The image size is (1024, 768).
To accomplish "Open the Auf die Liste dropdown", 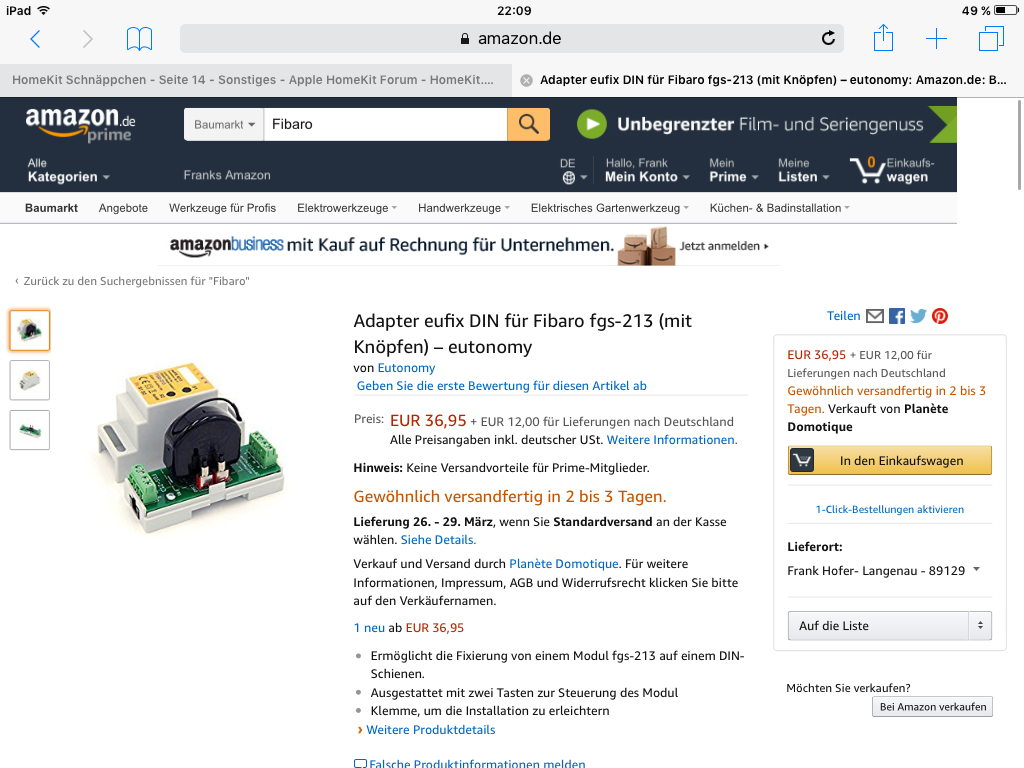I will [x=889, y=626].
